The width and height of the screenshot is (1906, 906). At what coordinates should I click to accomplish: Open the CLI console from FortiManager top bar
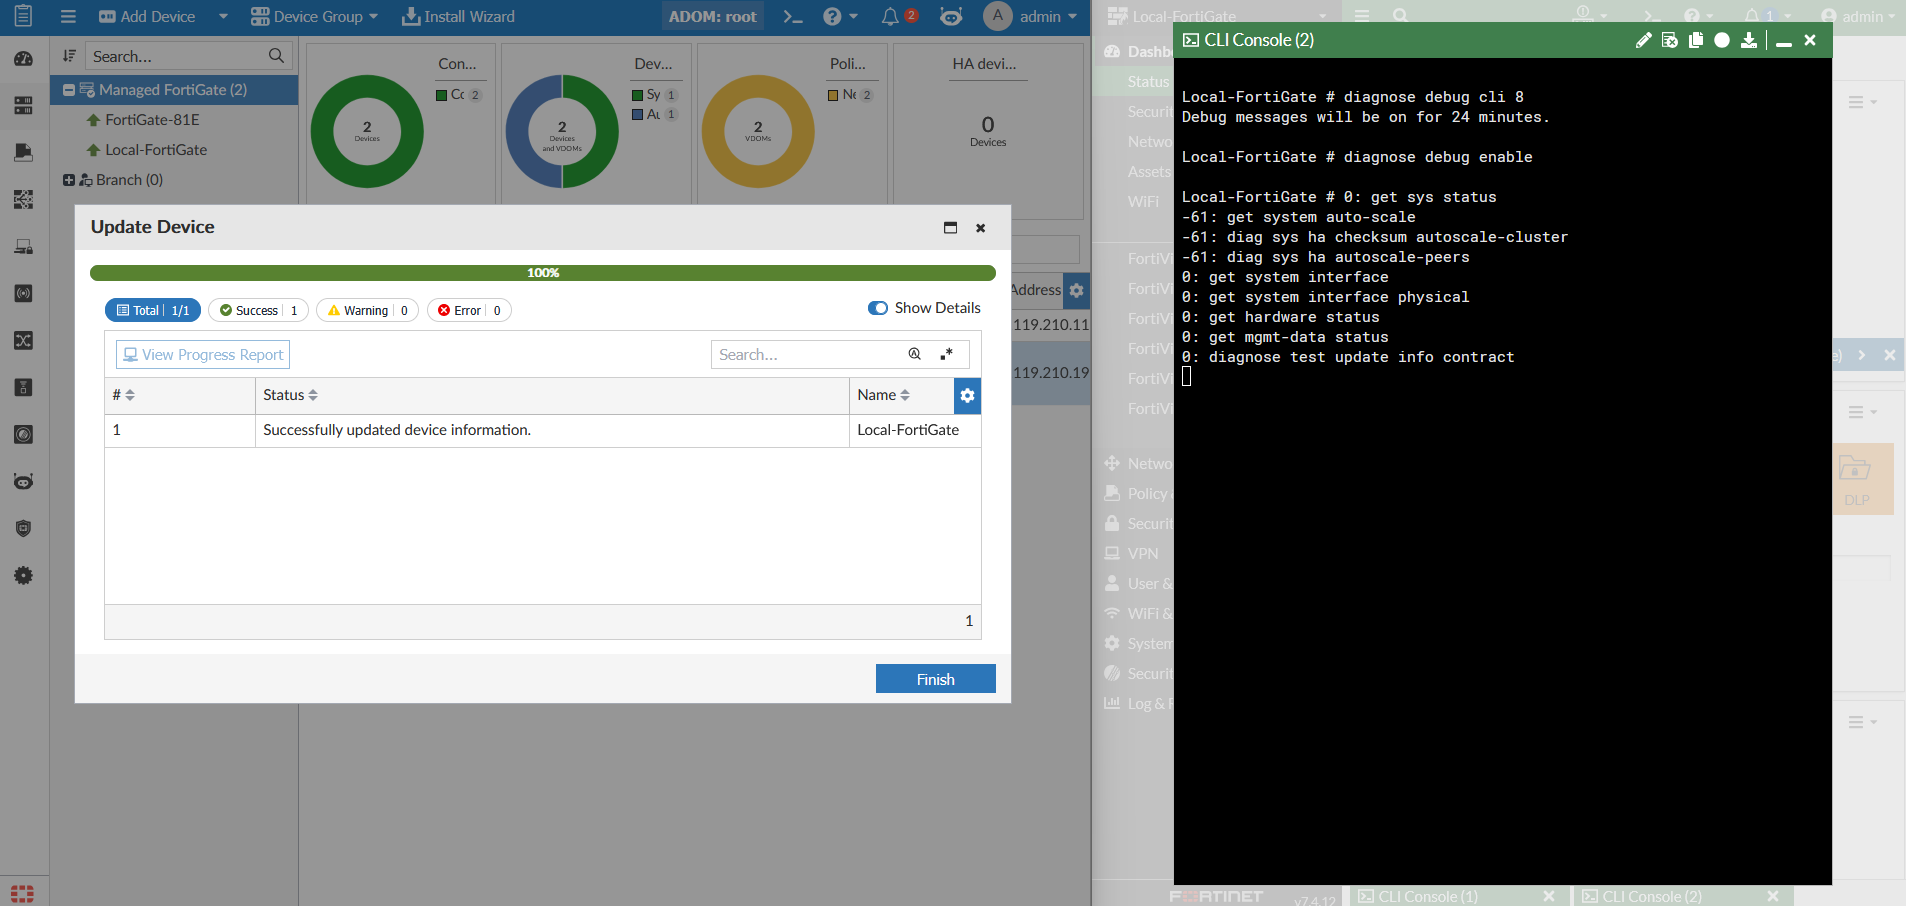click(793, 17)
